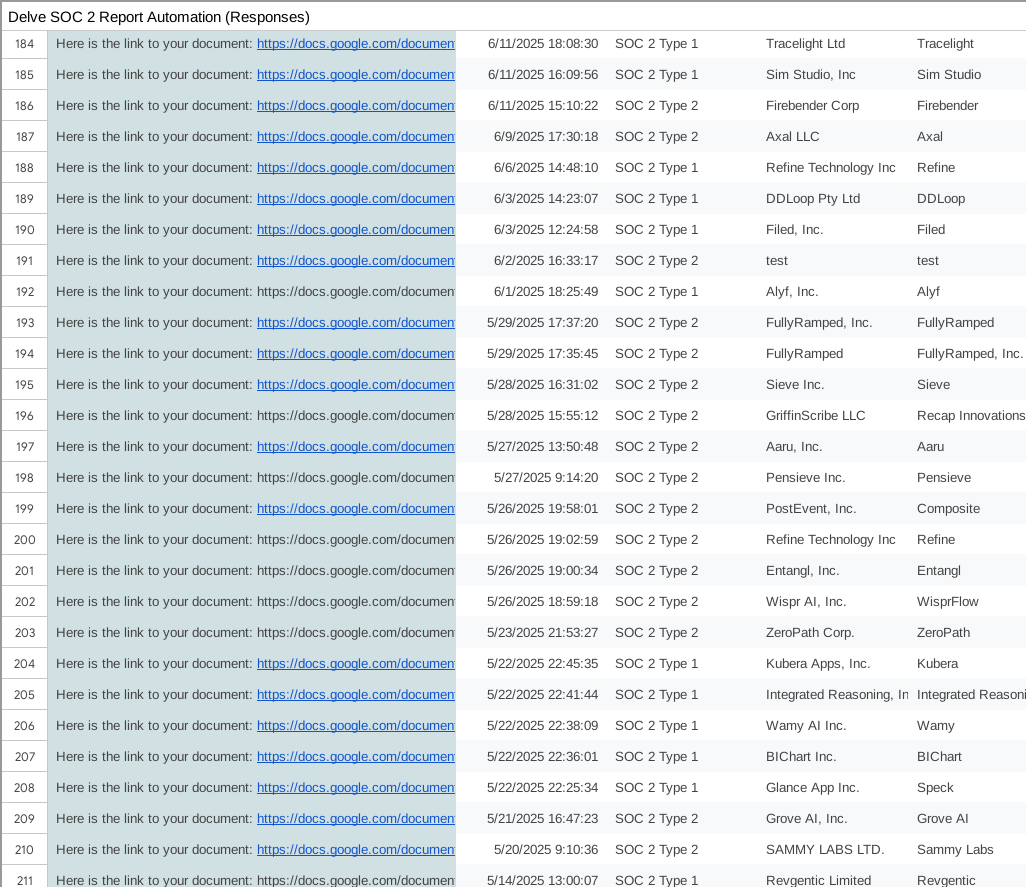Select cell 'SAMMY LABS LTD.'

824,849
